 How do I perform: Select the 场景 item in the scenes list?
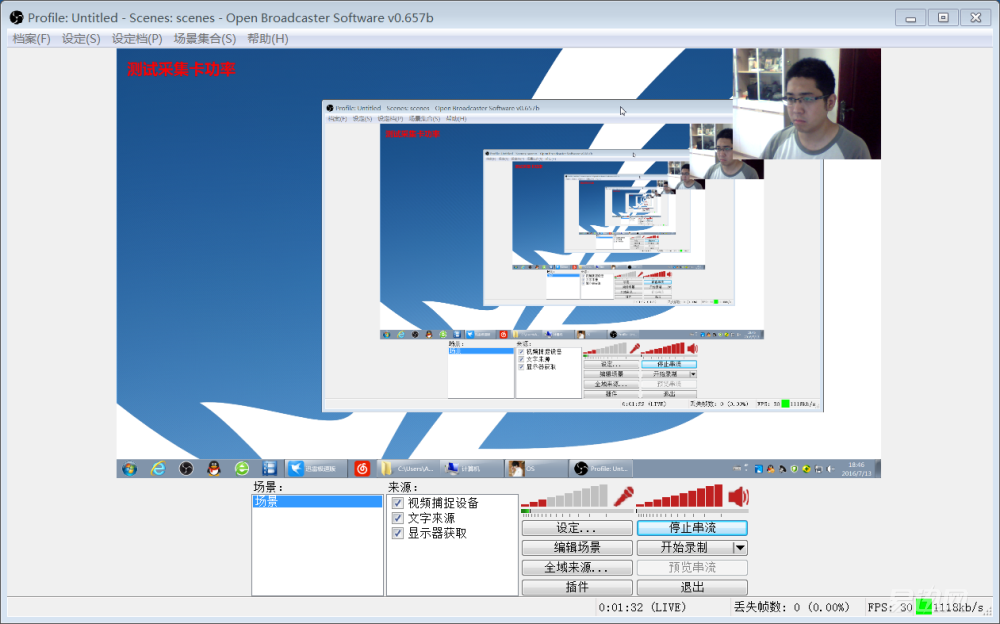coord(316,502)
